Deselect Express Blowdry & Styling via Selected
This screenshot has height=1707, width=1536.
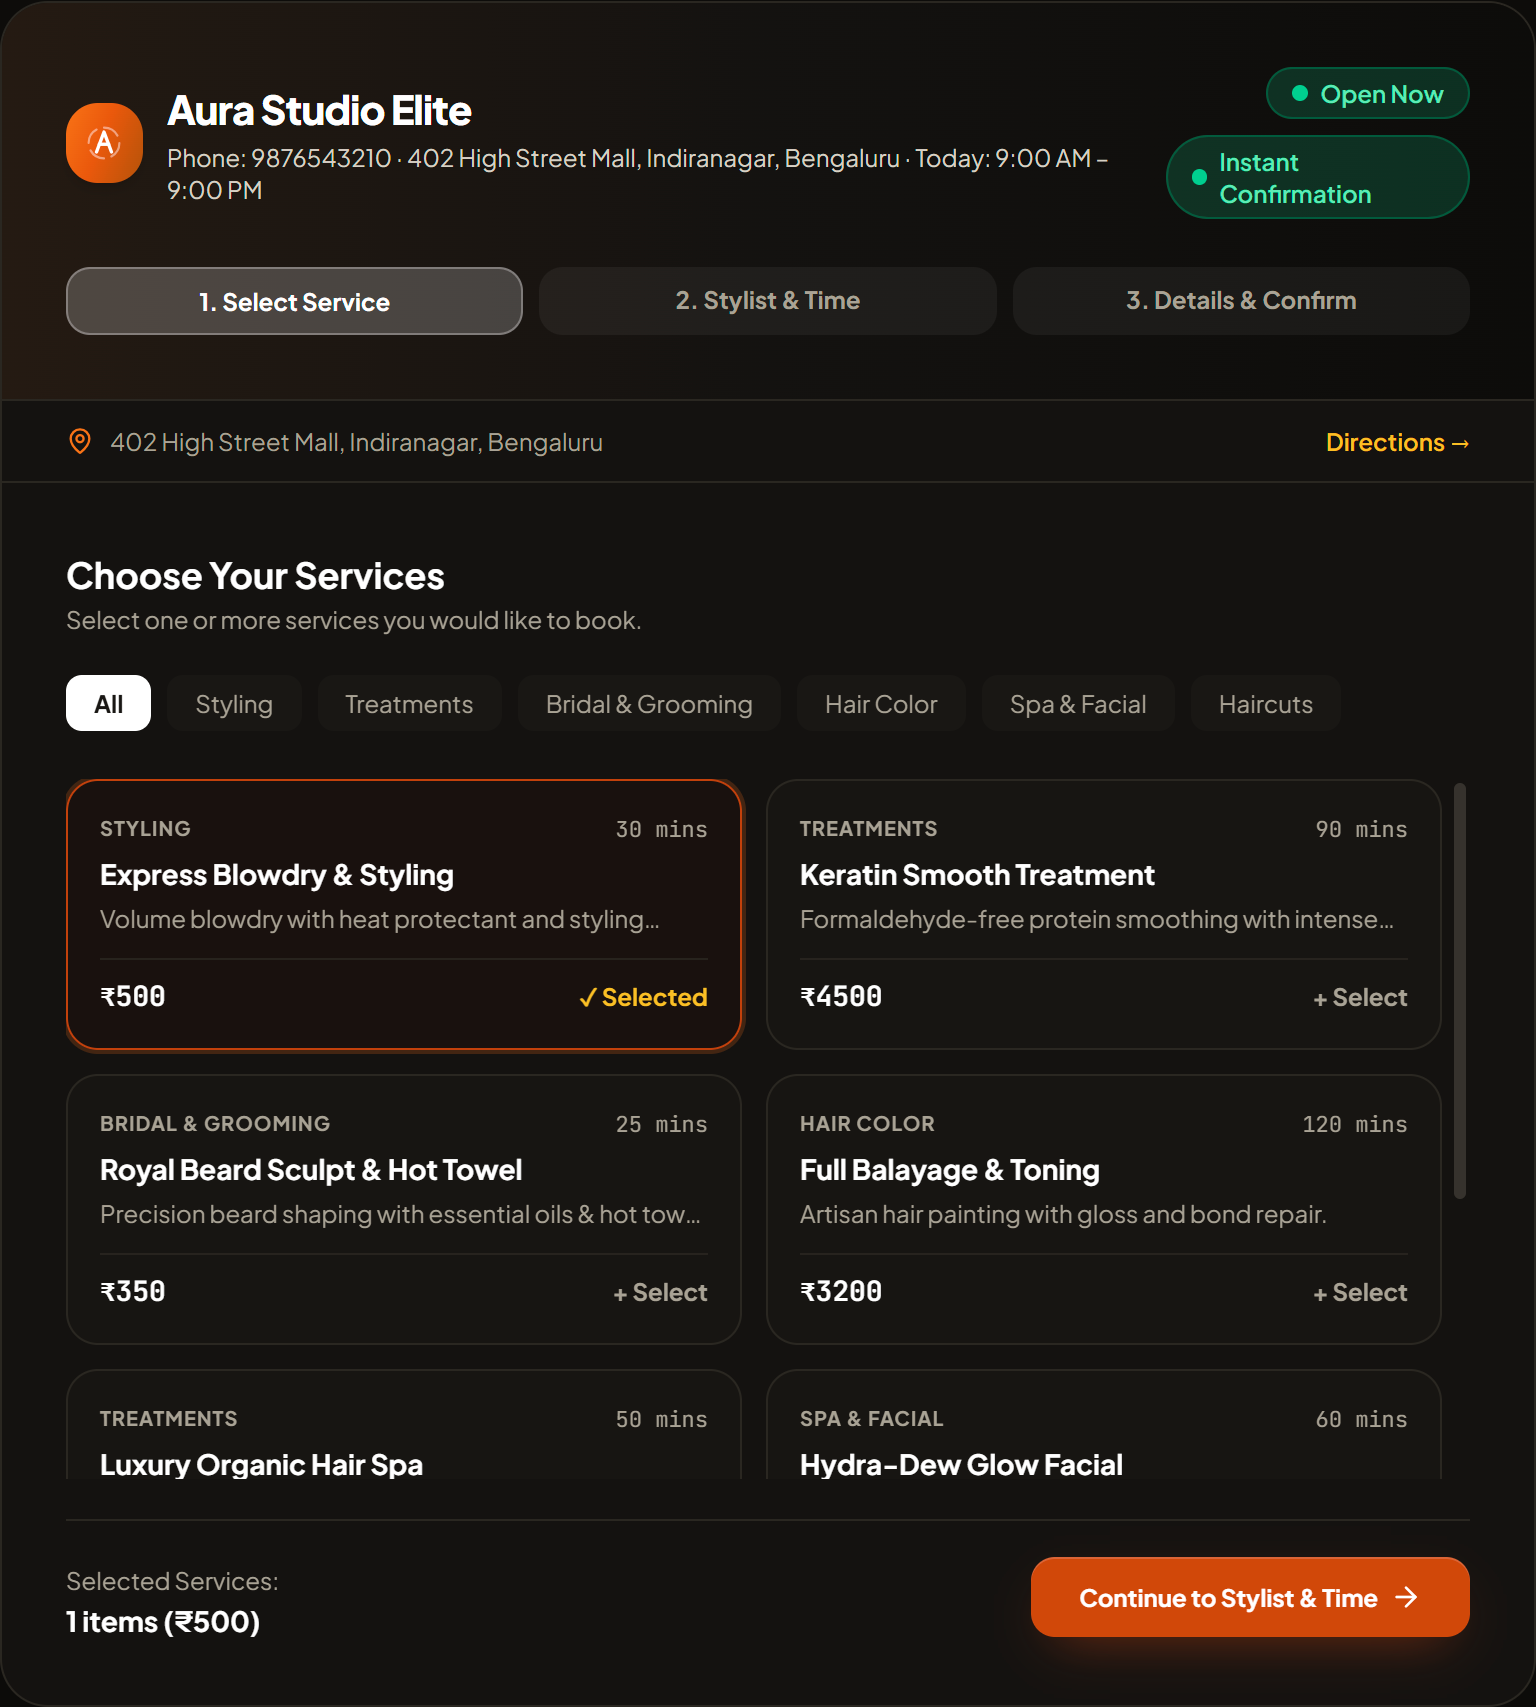643,997
